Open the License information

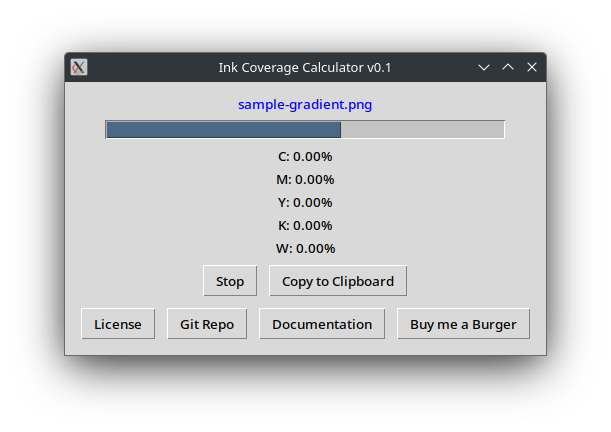118,324
